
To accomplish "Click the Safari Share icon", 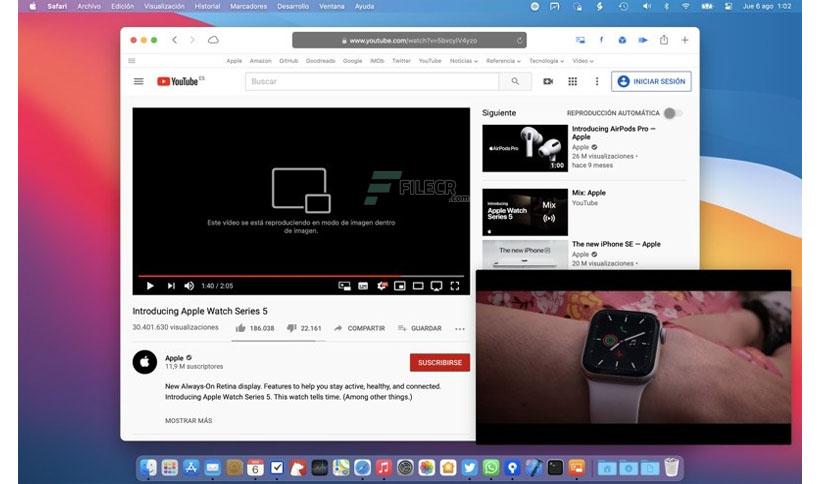I will (664, 40).
